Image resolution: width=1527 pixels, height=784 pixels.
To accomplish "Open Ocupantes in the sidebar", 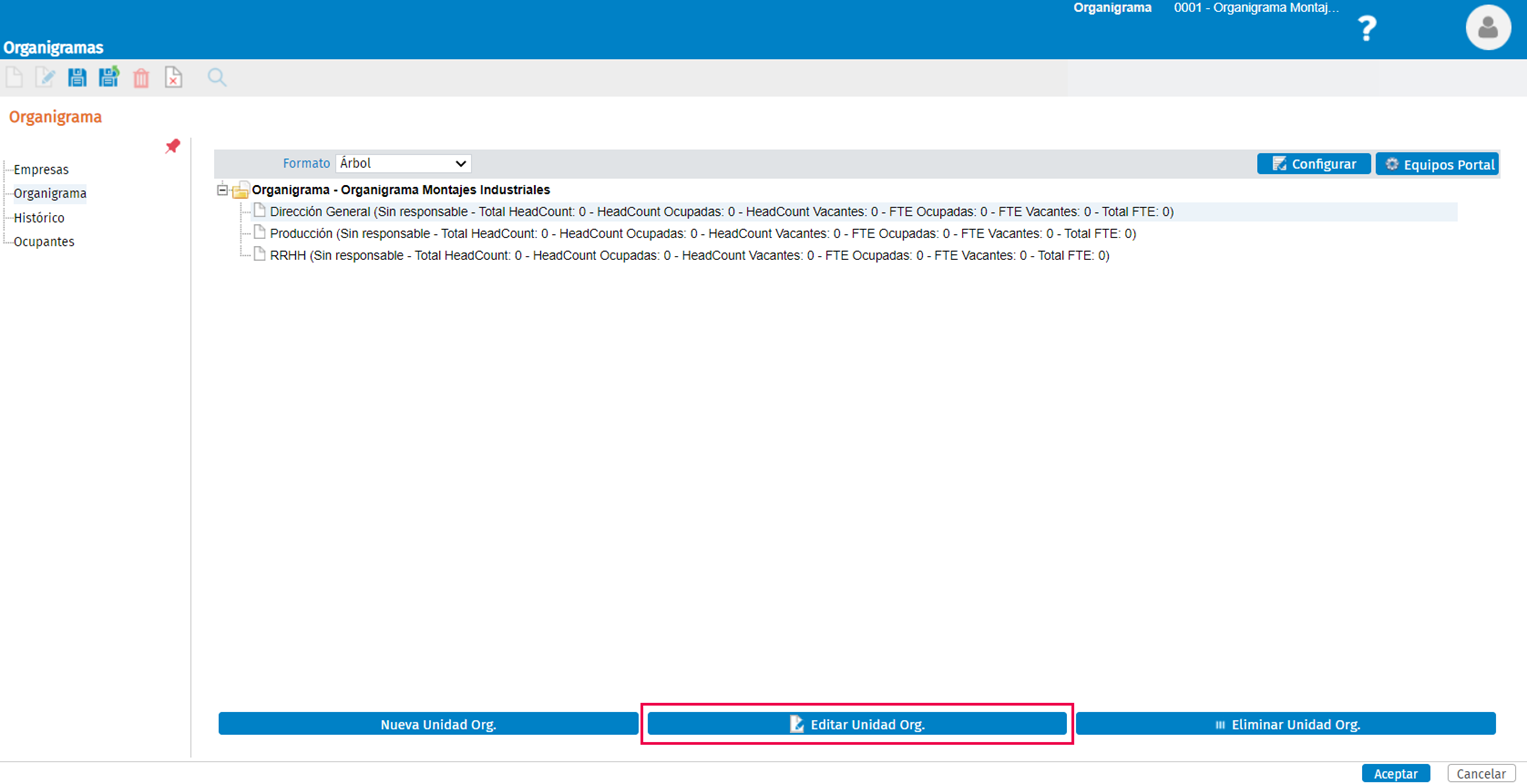I will pyautogui.click(x=44, y=242).
